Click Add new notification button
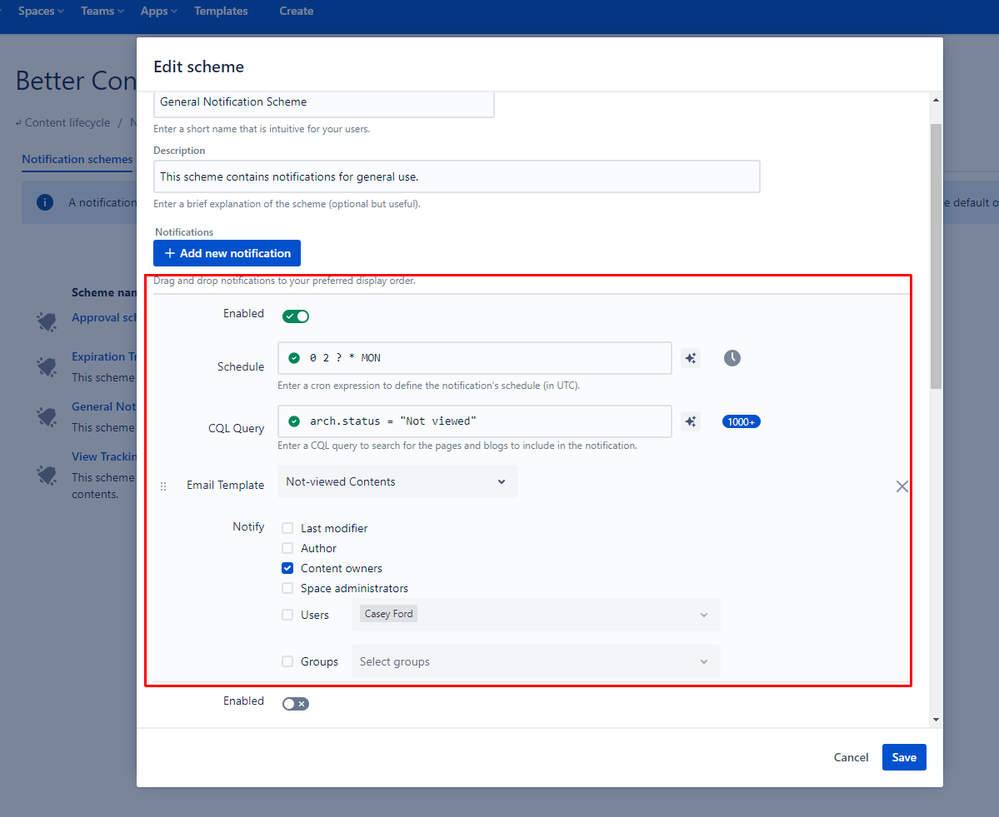 tap(227, 253)
